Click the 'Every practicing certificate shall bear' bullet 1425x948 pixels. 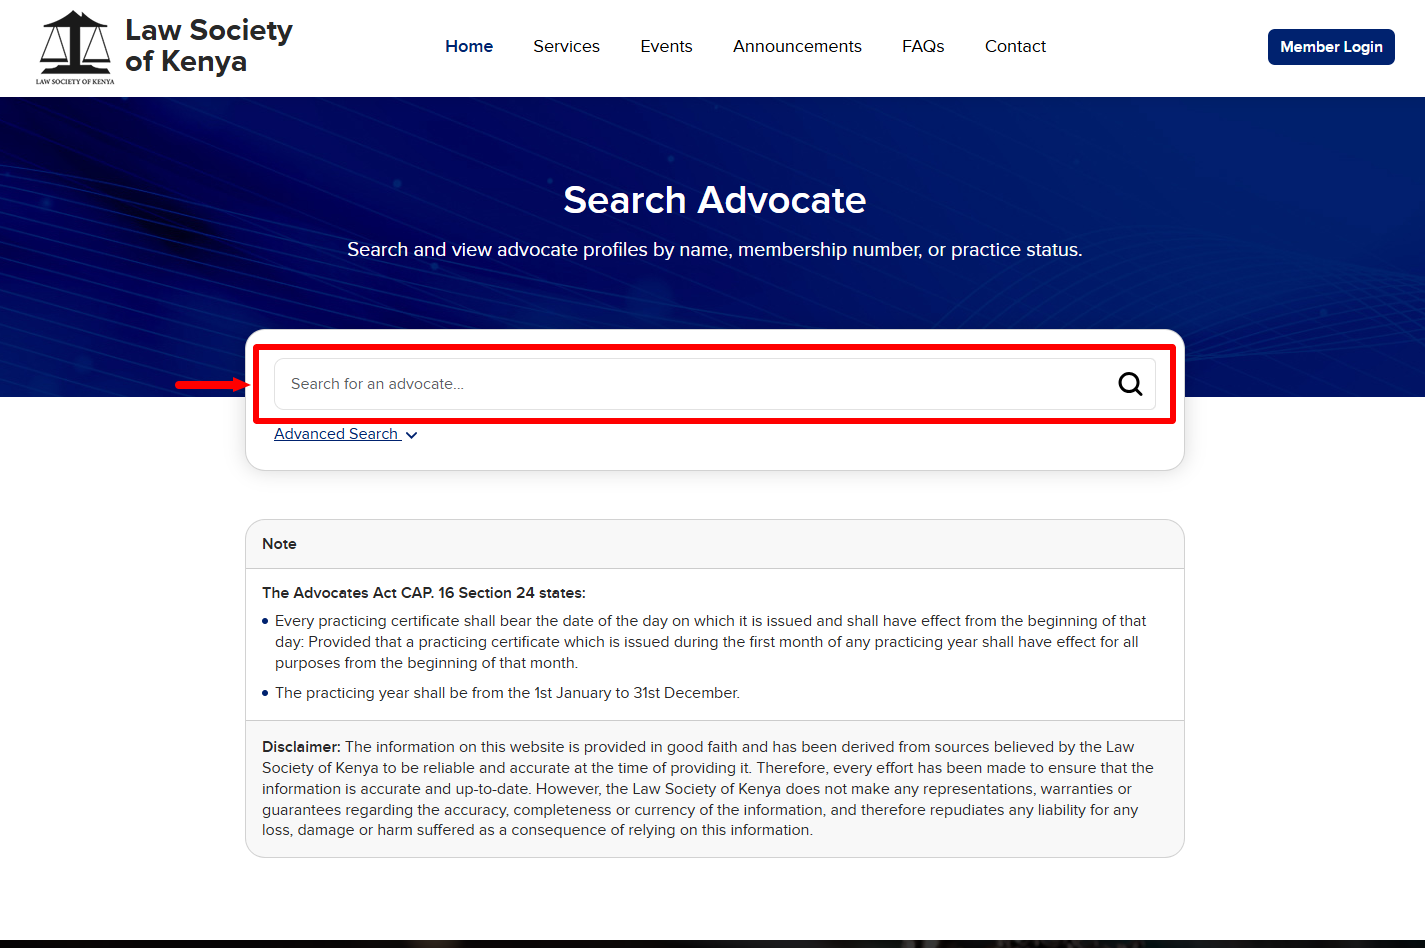[x=711, y=642]
